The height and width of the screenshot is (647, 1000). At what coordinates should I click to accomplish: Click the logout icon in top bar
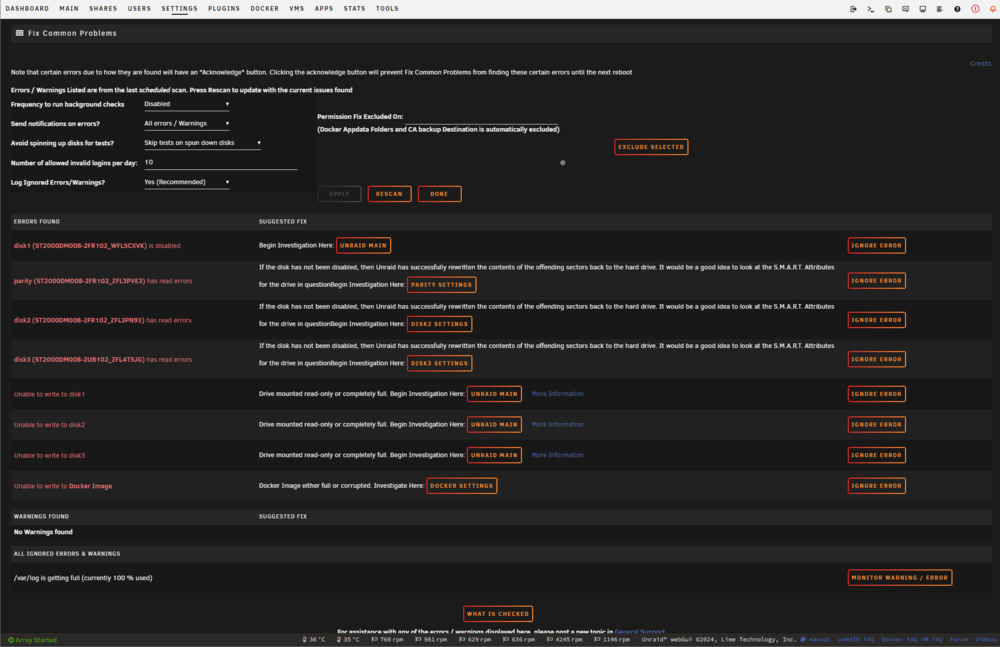(853, 9)
